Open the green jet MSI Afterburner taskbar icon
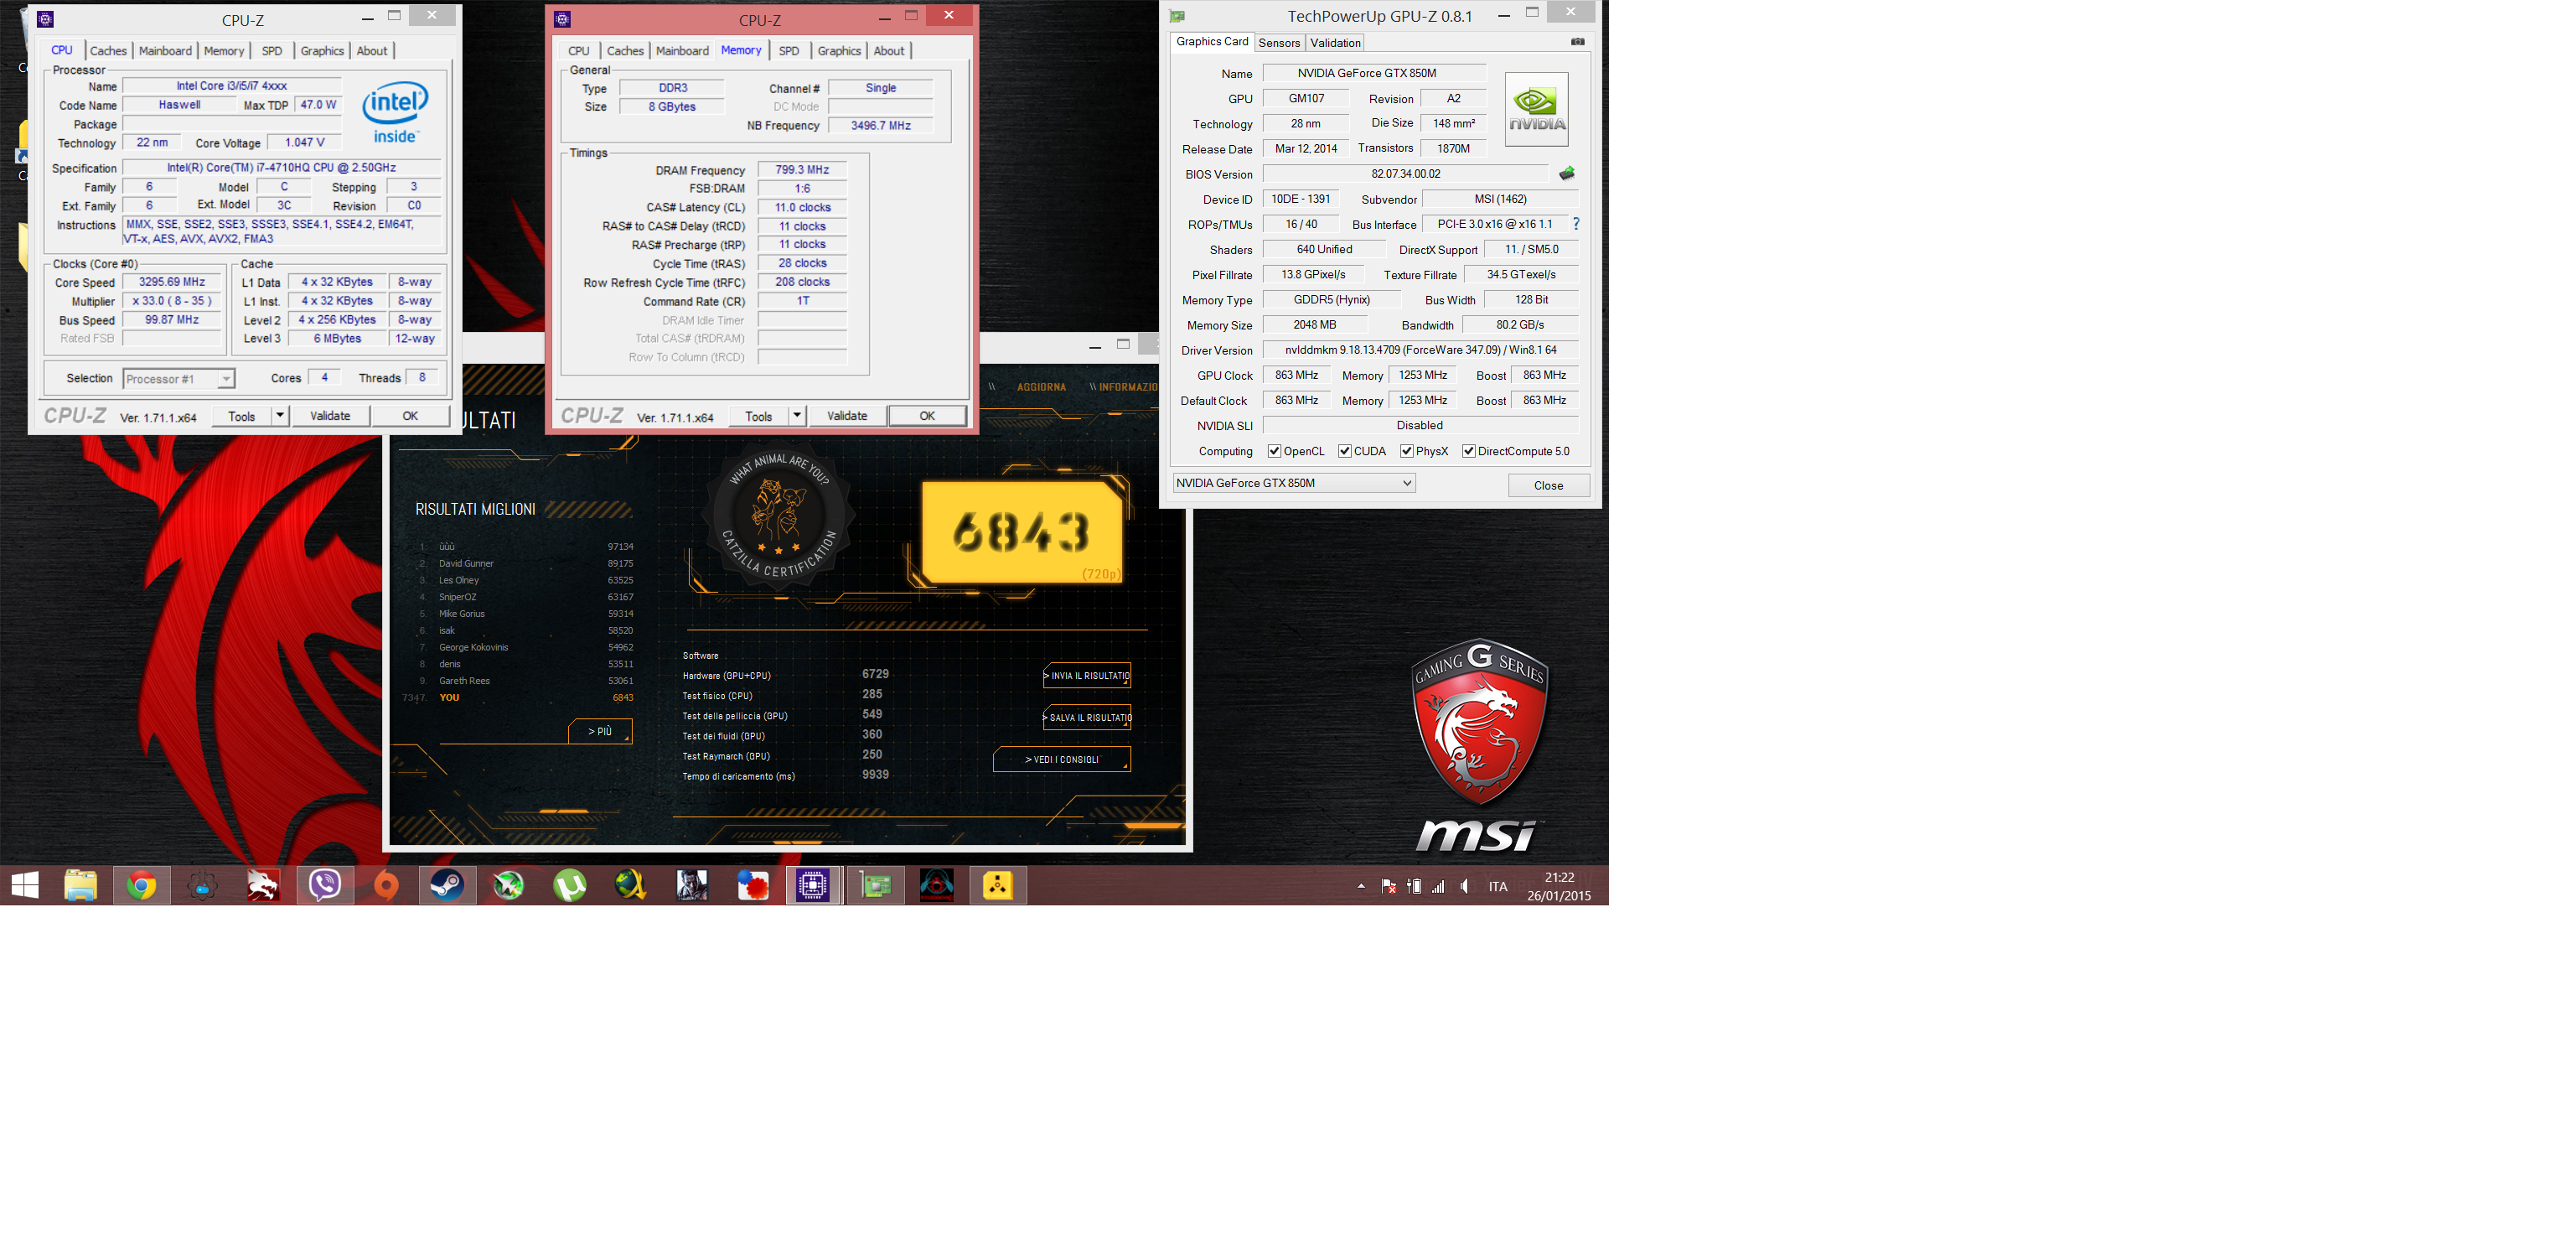This screenshot has height=1239, width=2576. pyautogui.click(x=508, y=885)
